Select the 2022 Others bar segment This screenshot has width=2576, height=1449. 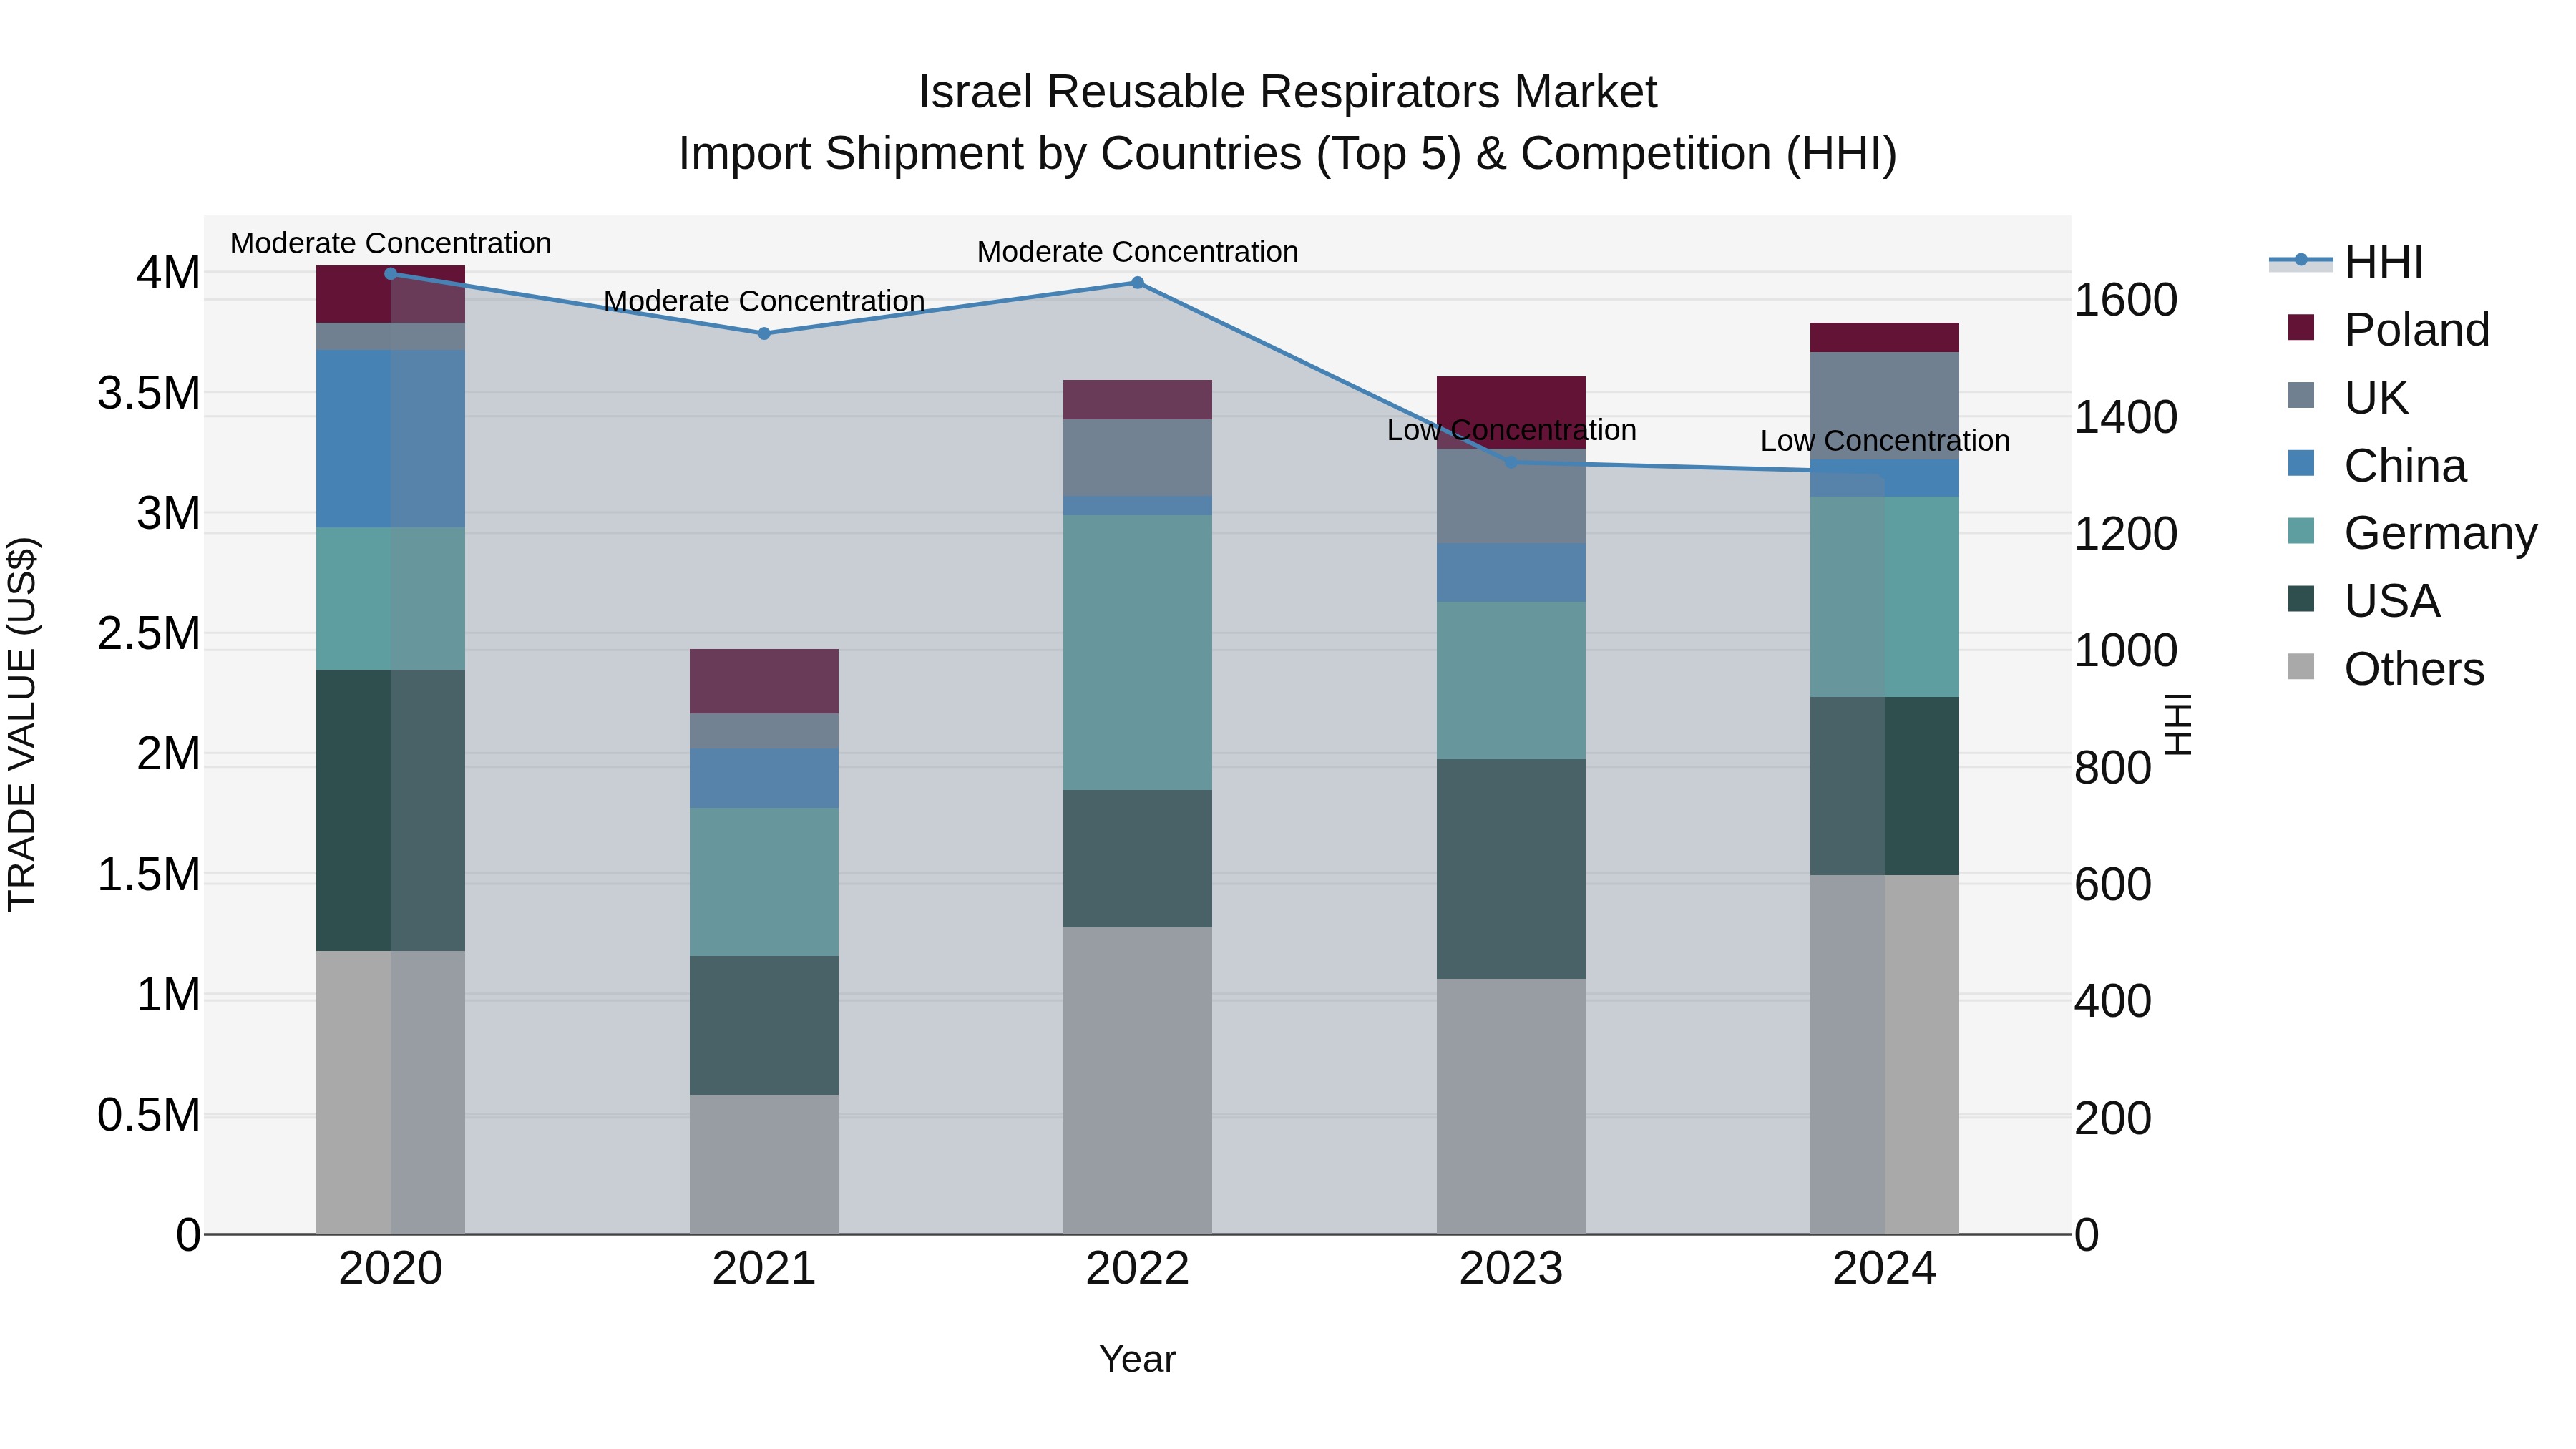pos(1137,1080)
